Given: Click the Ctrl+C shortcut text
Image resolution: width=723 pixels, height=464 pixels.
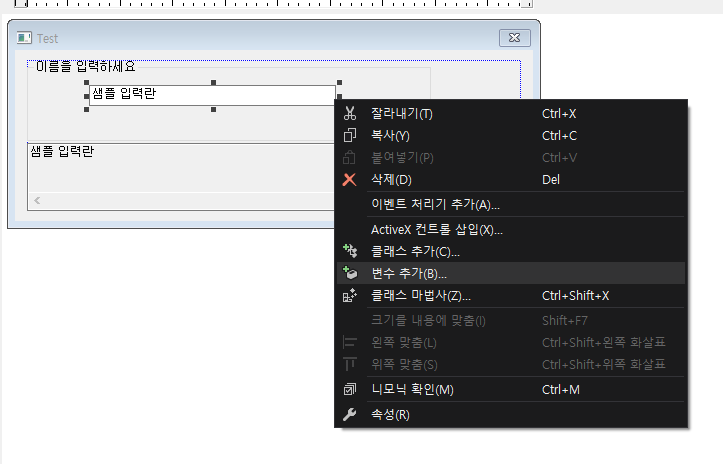Looking at the screenshot, I should 559,136.
